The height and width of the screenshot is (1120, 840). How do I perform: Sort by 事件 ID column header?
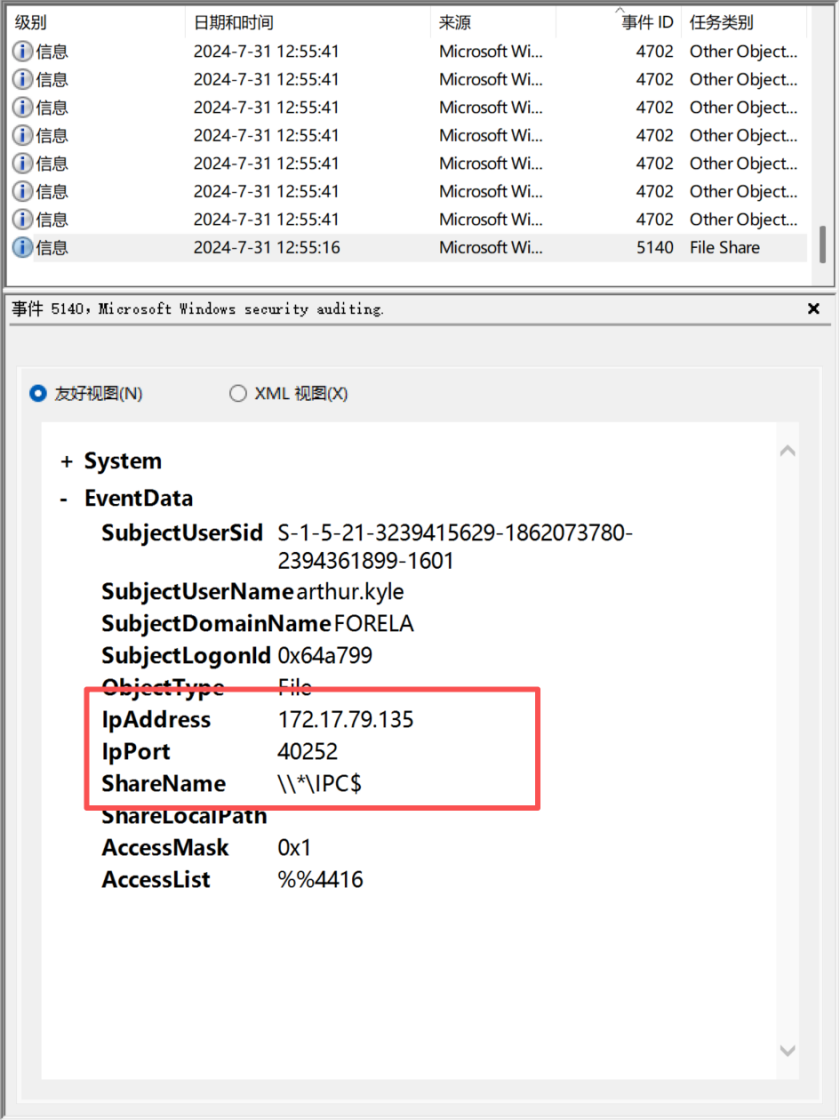(647, 22)
